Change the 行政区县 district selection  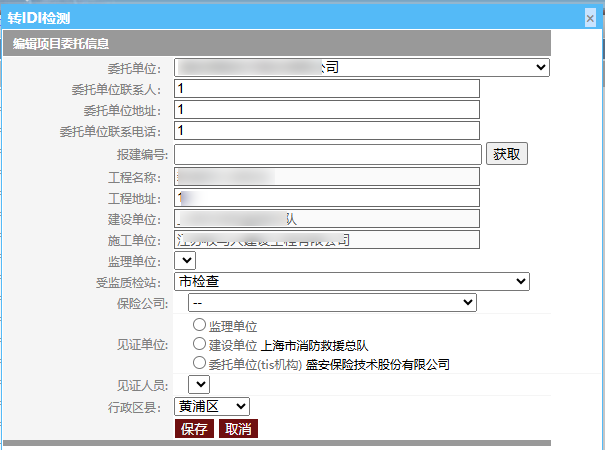212,406
